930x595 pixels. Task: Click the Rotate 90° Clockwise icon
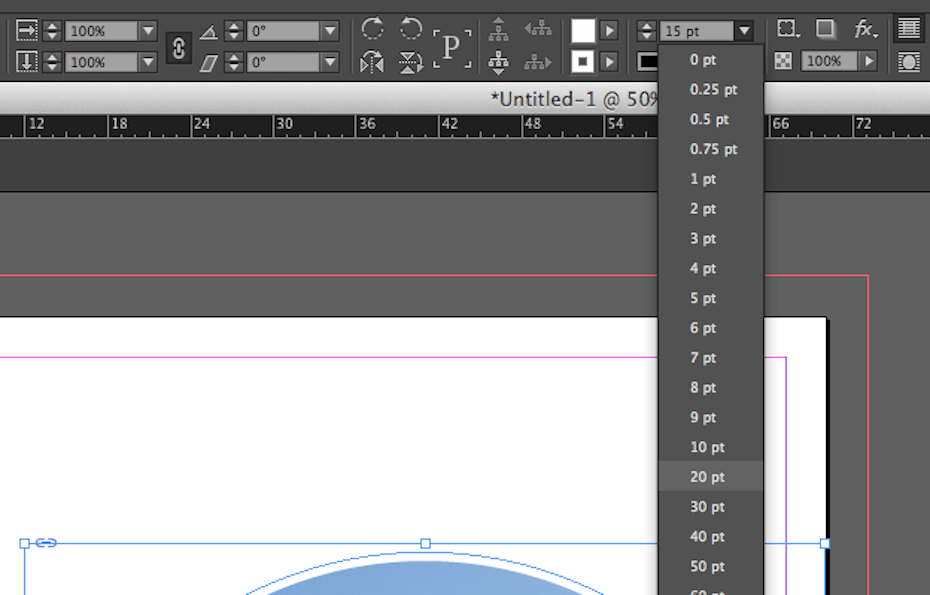[x=373, y=29]
